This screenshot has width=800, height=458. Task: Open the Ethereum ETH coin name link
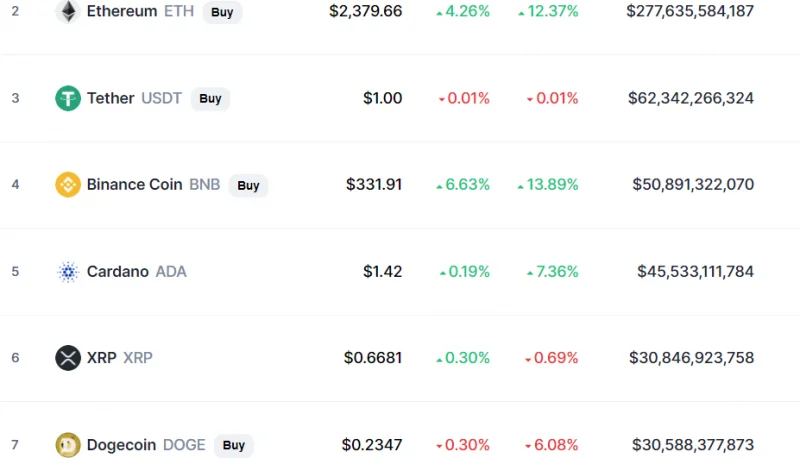pyautogui.click(x=140, y=11)
